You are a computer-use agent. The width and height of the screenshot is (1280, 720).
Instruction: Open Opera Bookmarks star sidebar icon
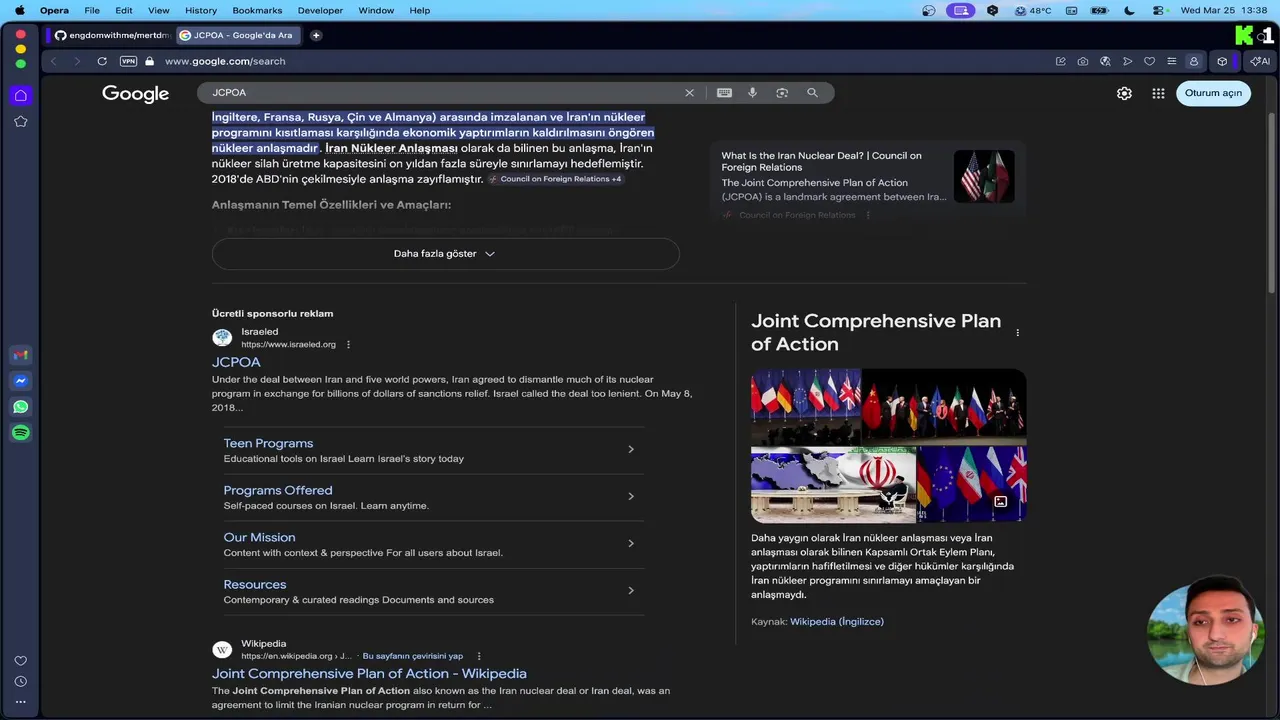coord(20,121)
